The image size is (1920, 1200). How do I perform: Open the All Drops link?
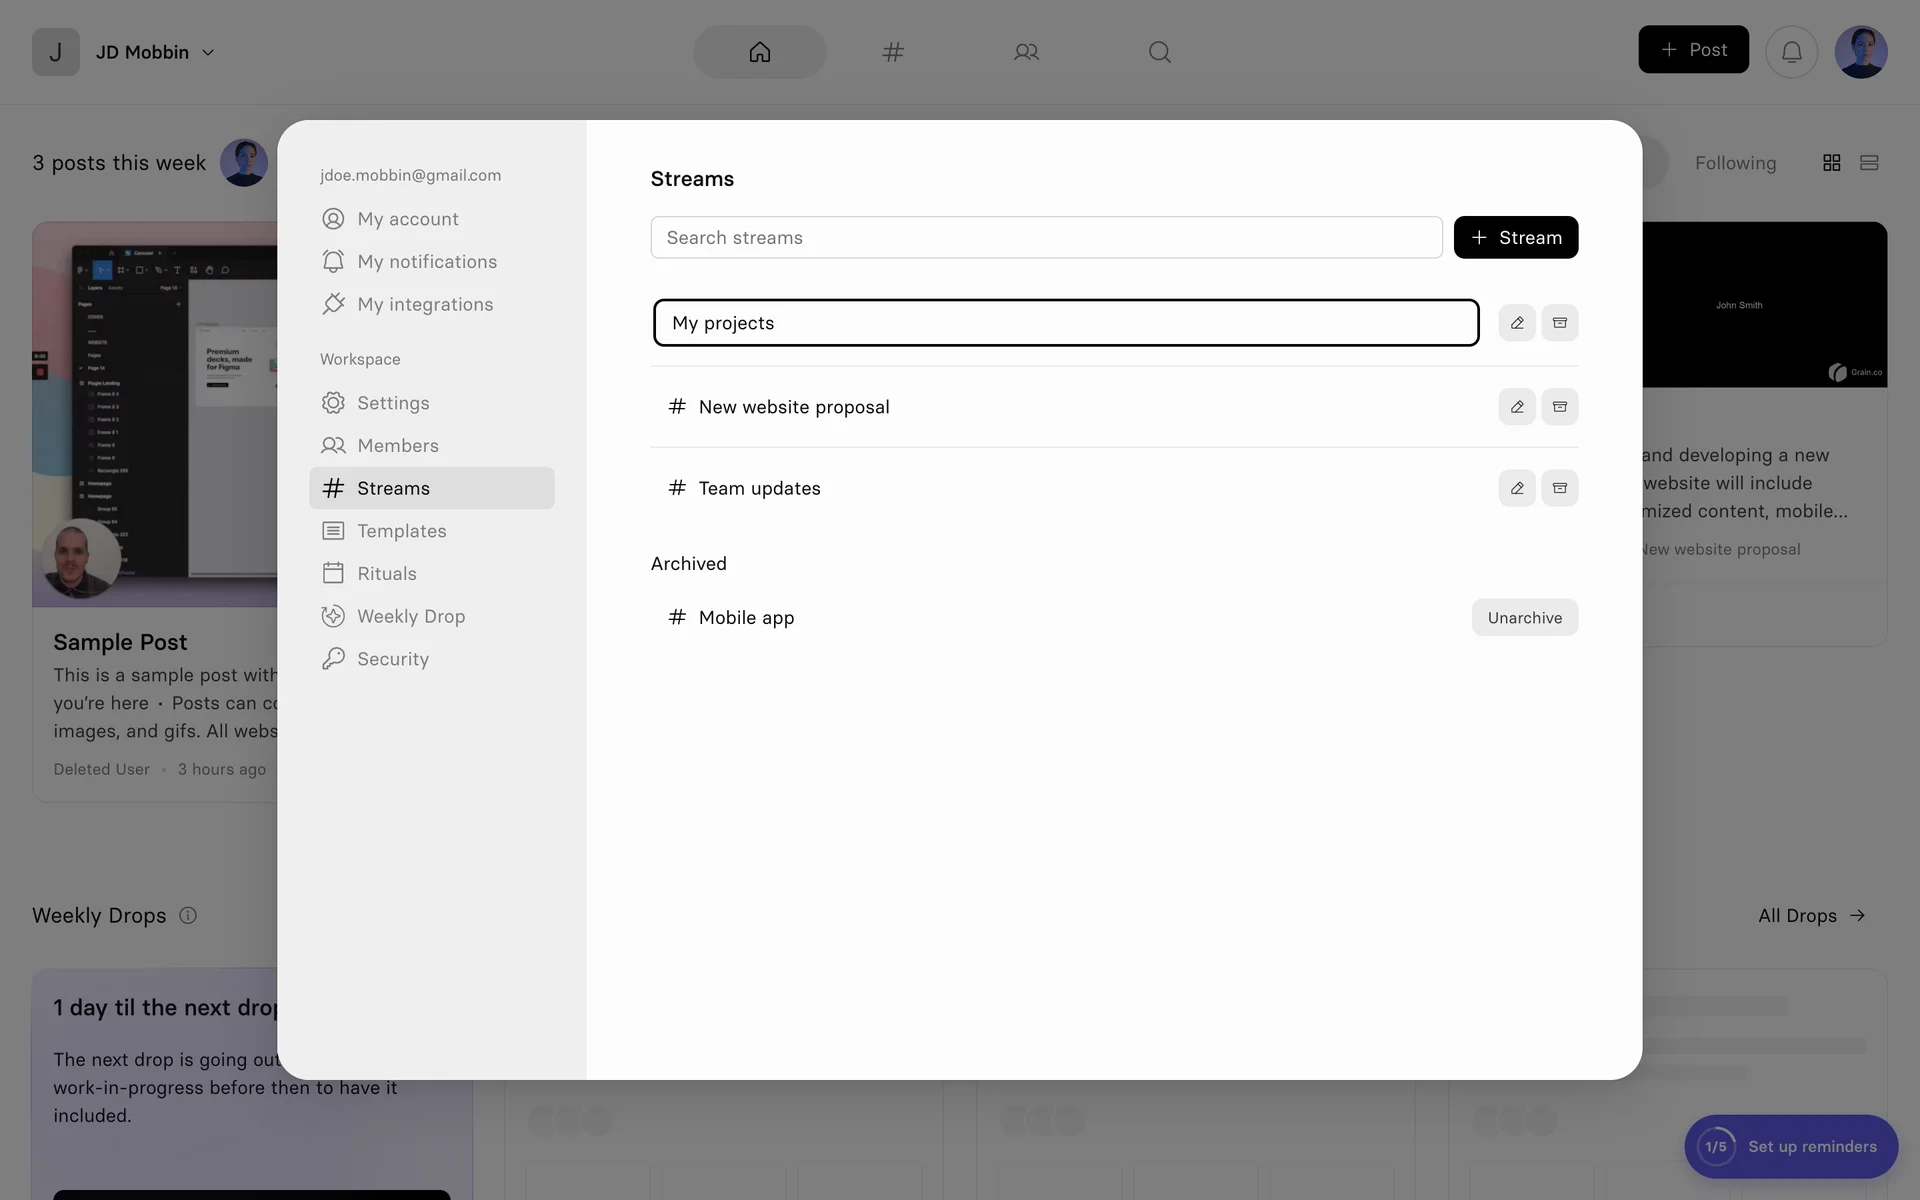pos(1811,915)
